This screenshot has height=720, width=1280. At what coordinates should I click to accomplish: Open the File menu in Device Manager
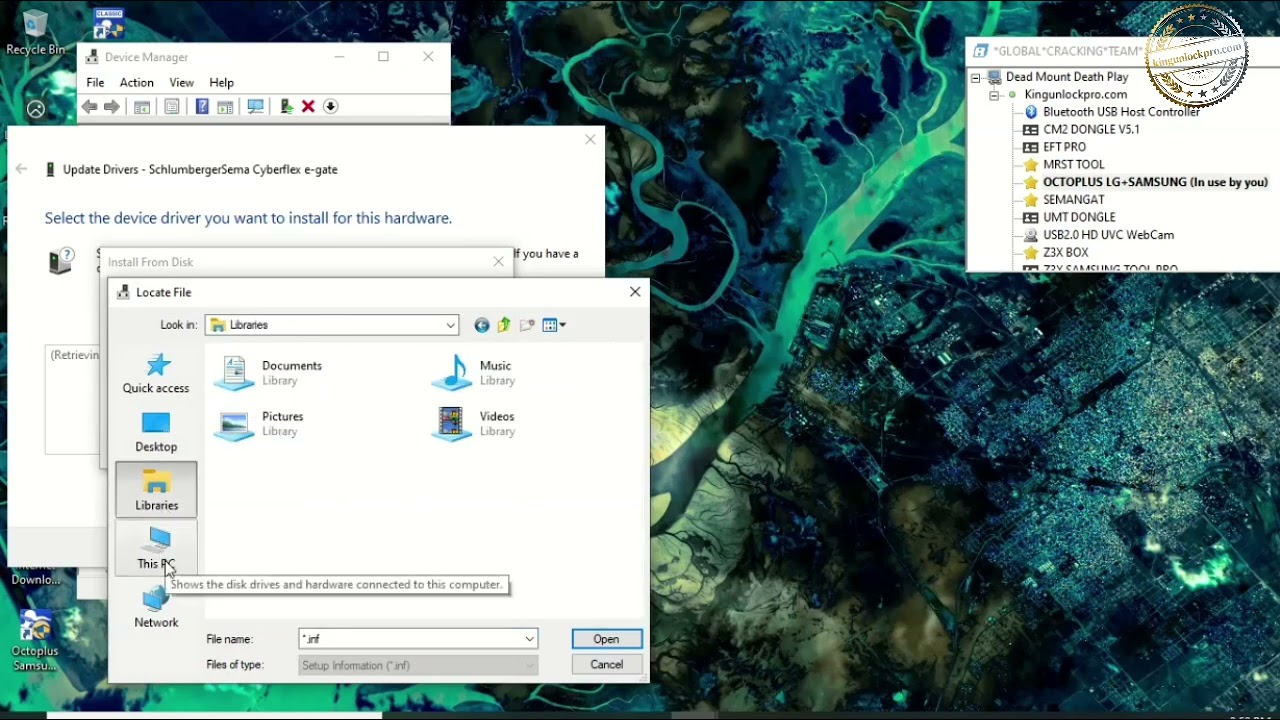(x=95, y=83)
